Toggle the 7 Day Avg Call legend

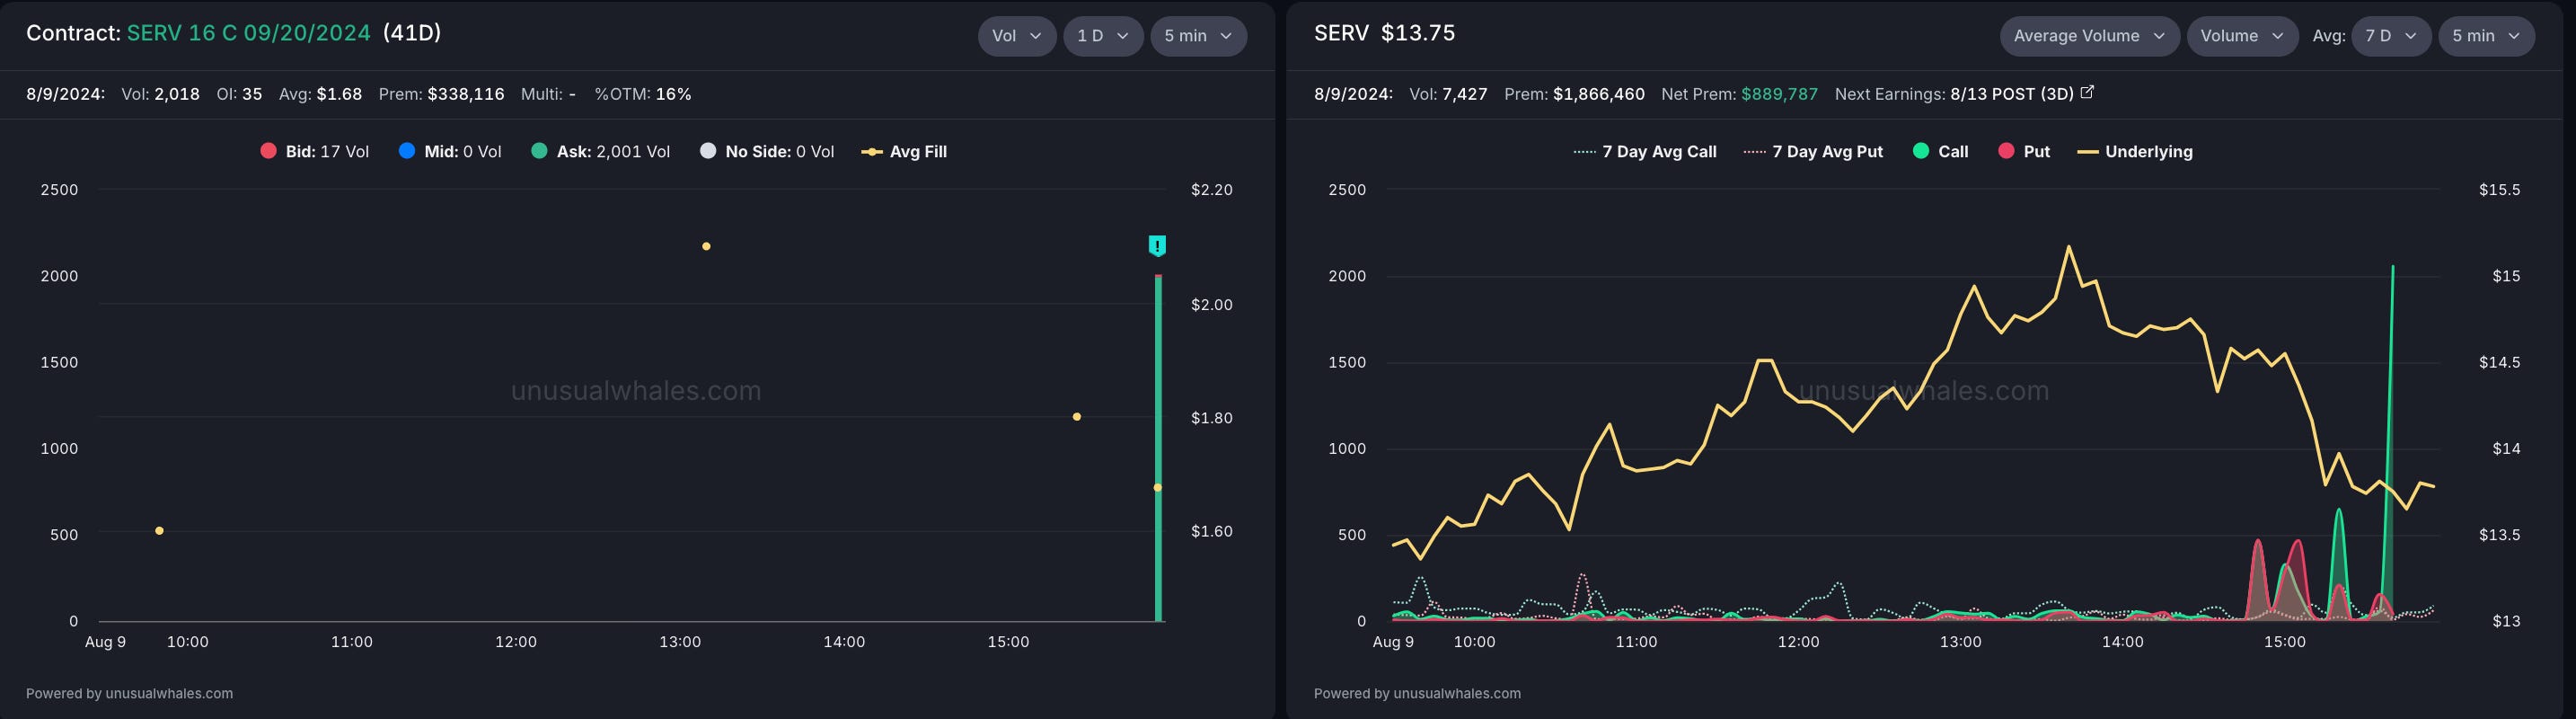[x=1645, y=151]
